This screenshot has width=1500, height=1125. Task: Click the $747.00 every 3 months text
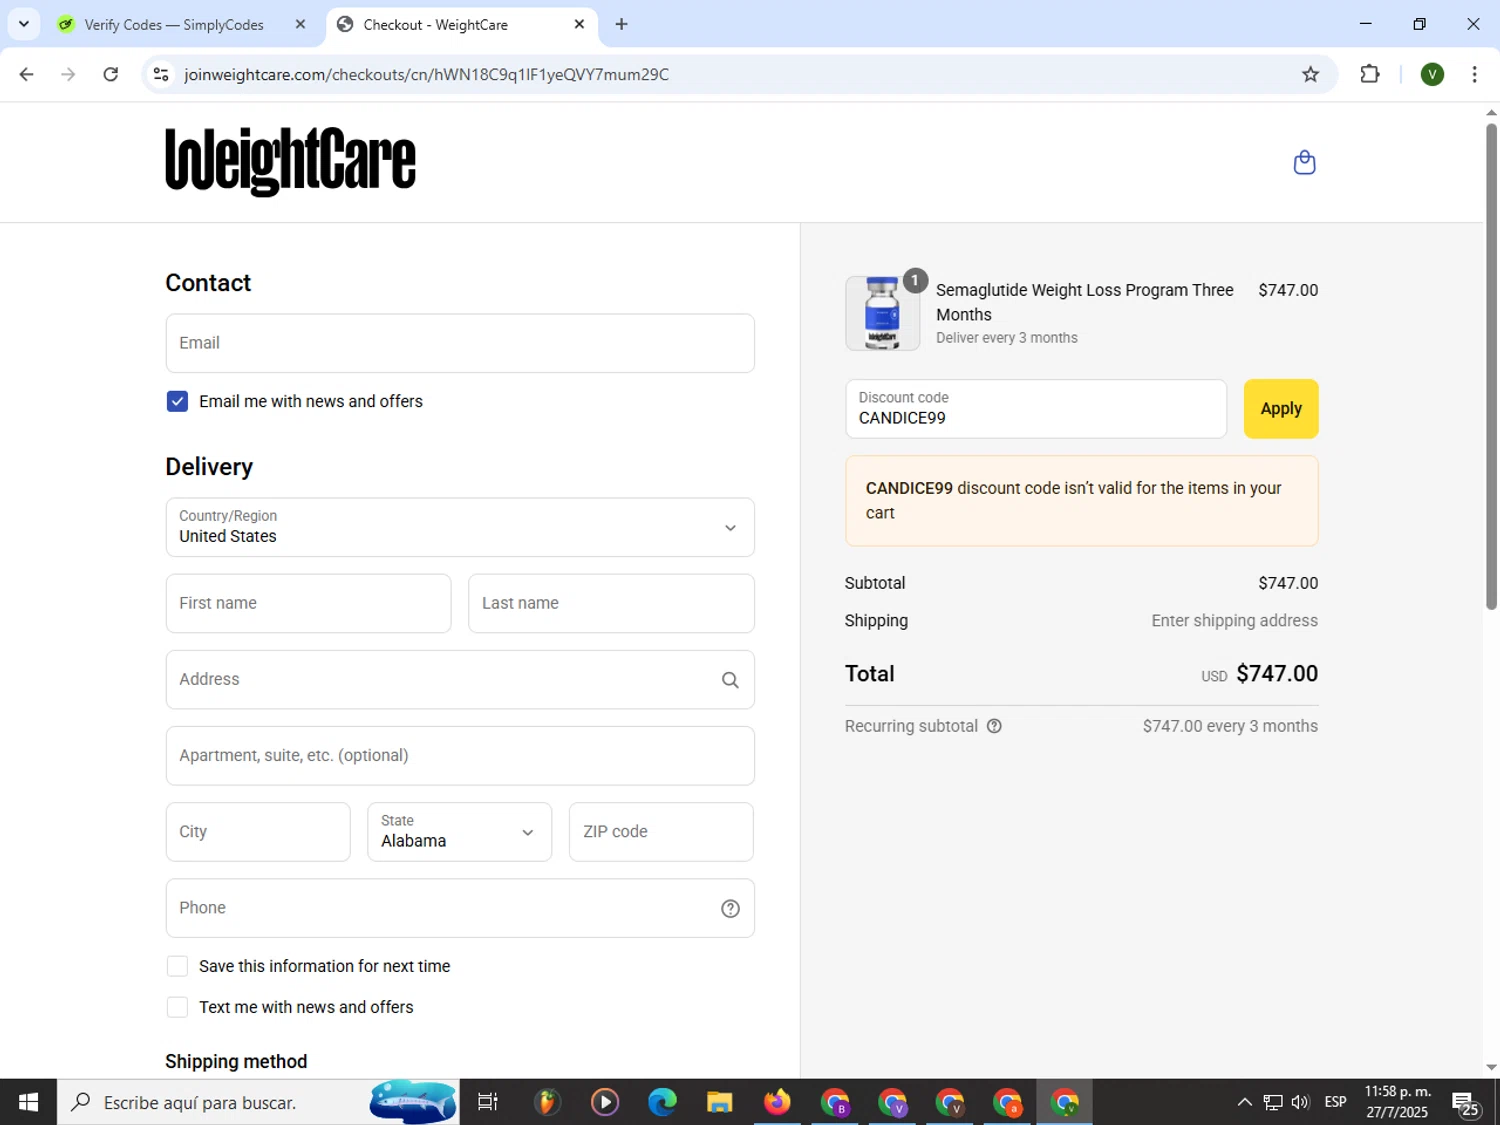coord(1230,726)
